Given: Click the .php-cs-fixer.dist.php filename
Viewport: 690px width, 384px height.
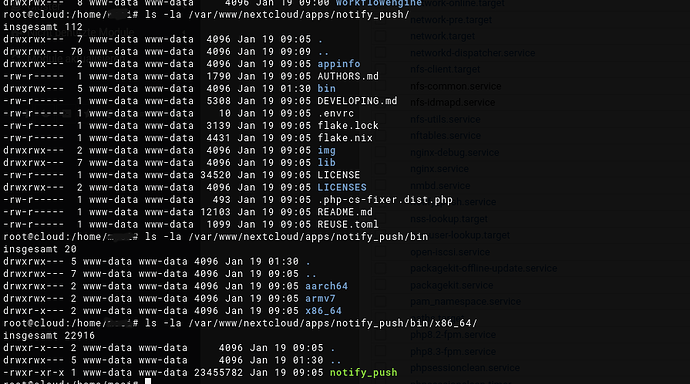Looking at the screenshot, I should 385,200.
